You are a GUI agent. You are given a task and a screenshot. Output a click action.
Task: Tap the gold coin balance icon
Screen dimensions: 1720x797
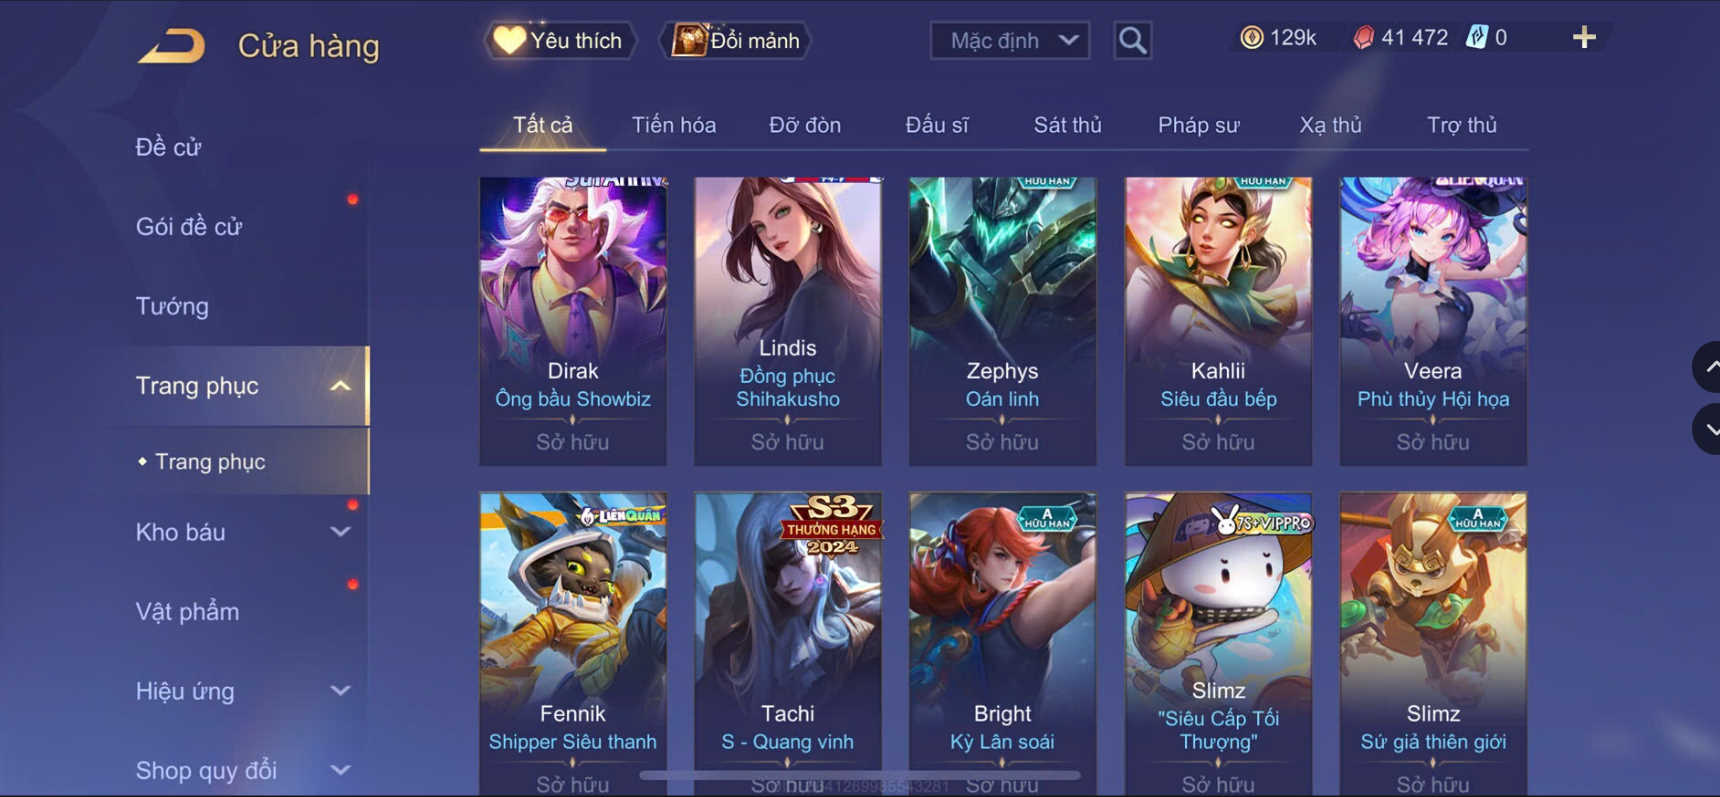tap(1251, 38)
